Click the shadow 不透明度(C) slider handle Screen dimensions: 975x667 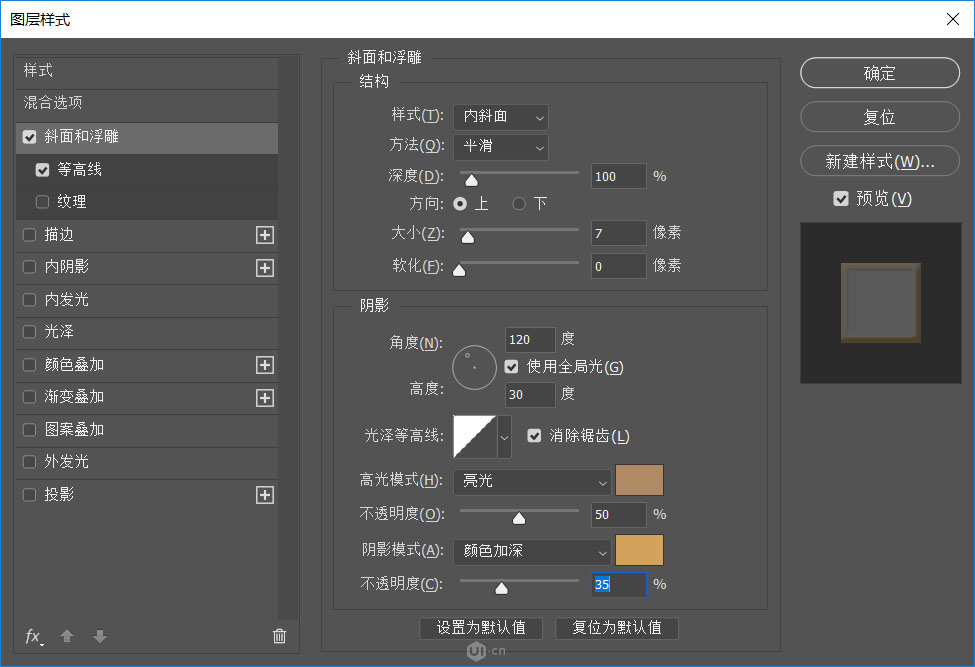coord(501,588)
